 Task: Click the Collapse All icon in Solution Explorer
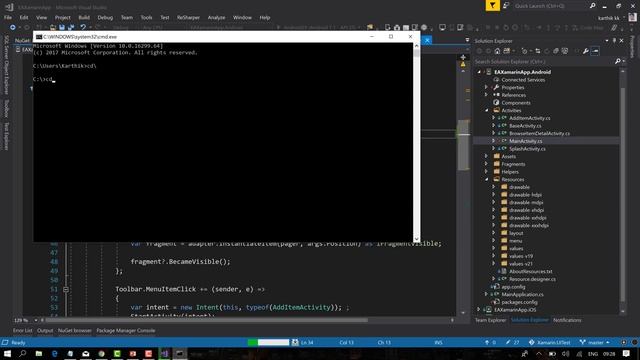[x=556, y=51]
